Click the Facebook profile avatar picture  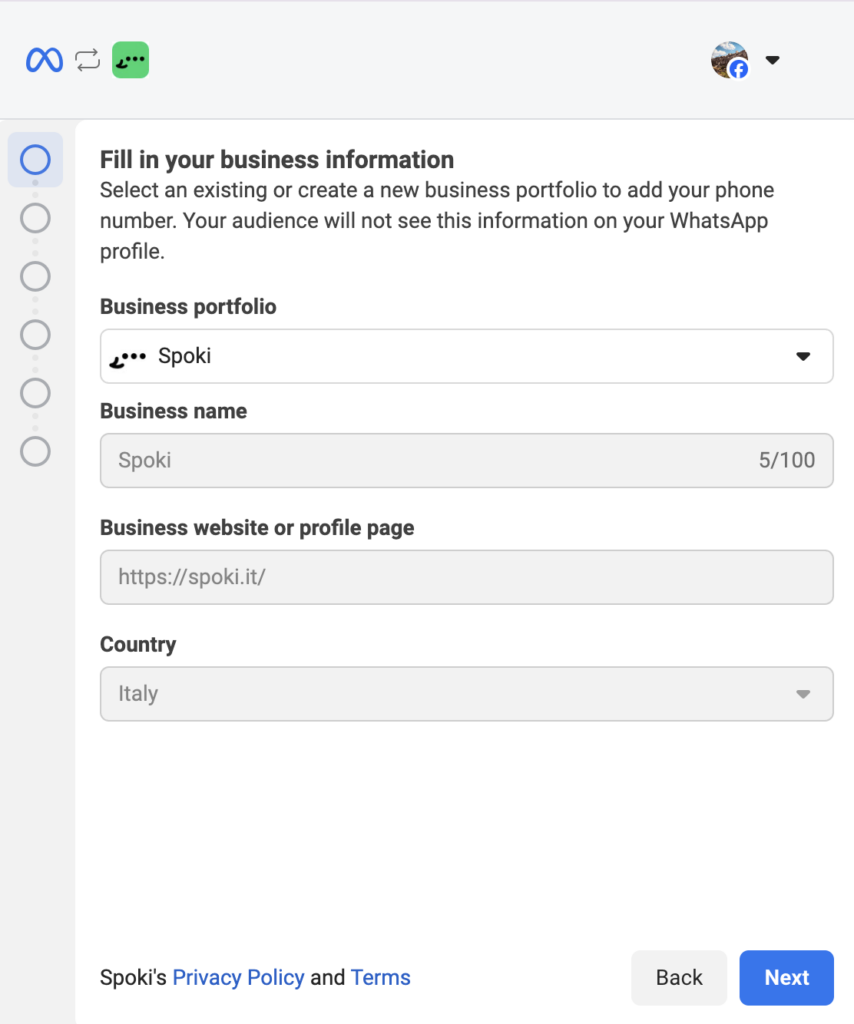729,60
